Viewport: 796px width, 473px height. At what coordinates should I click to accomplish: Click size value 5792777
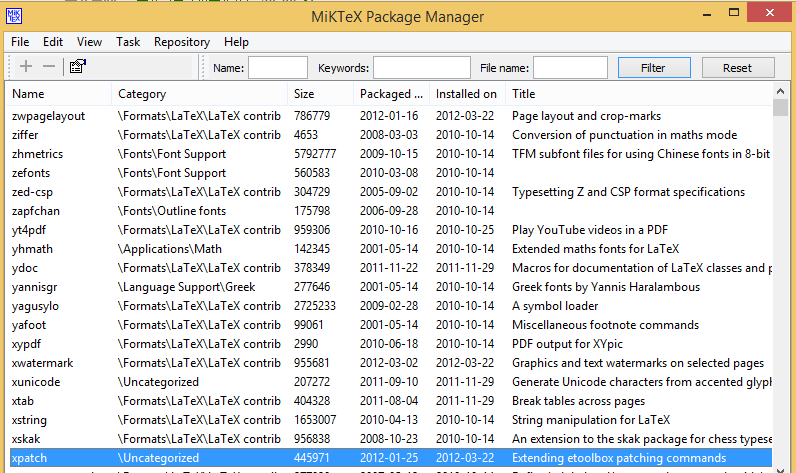315,154
